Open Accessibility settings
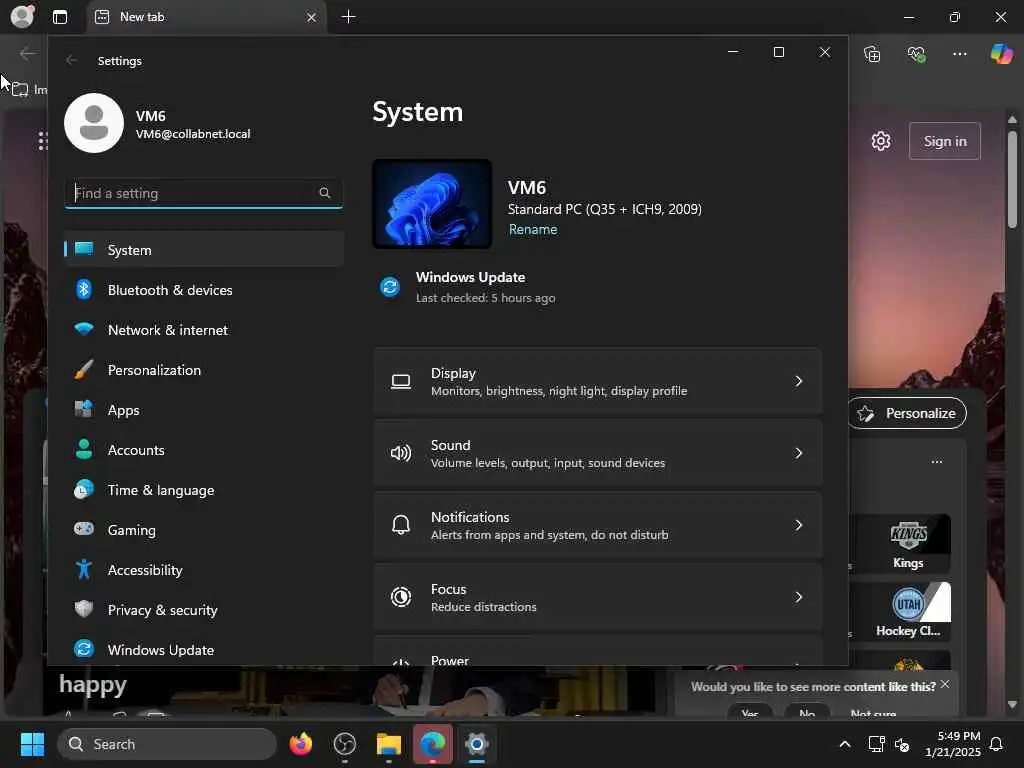 (x=204, y=570)
